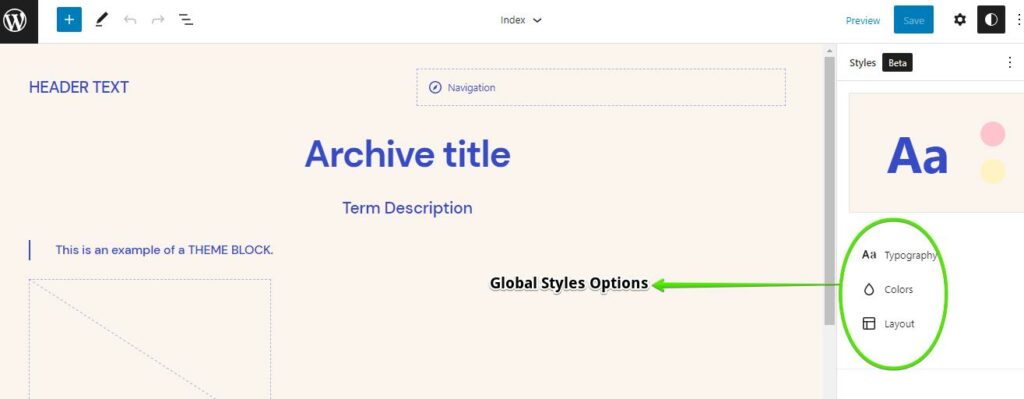Toggle the block inserter plus button
The image size is (1024, 399).
[x=69, y=20]
